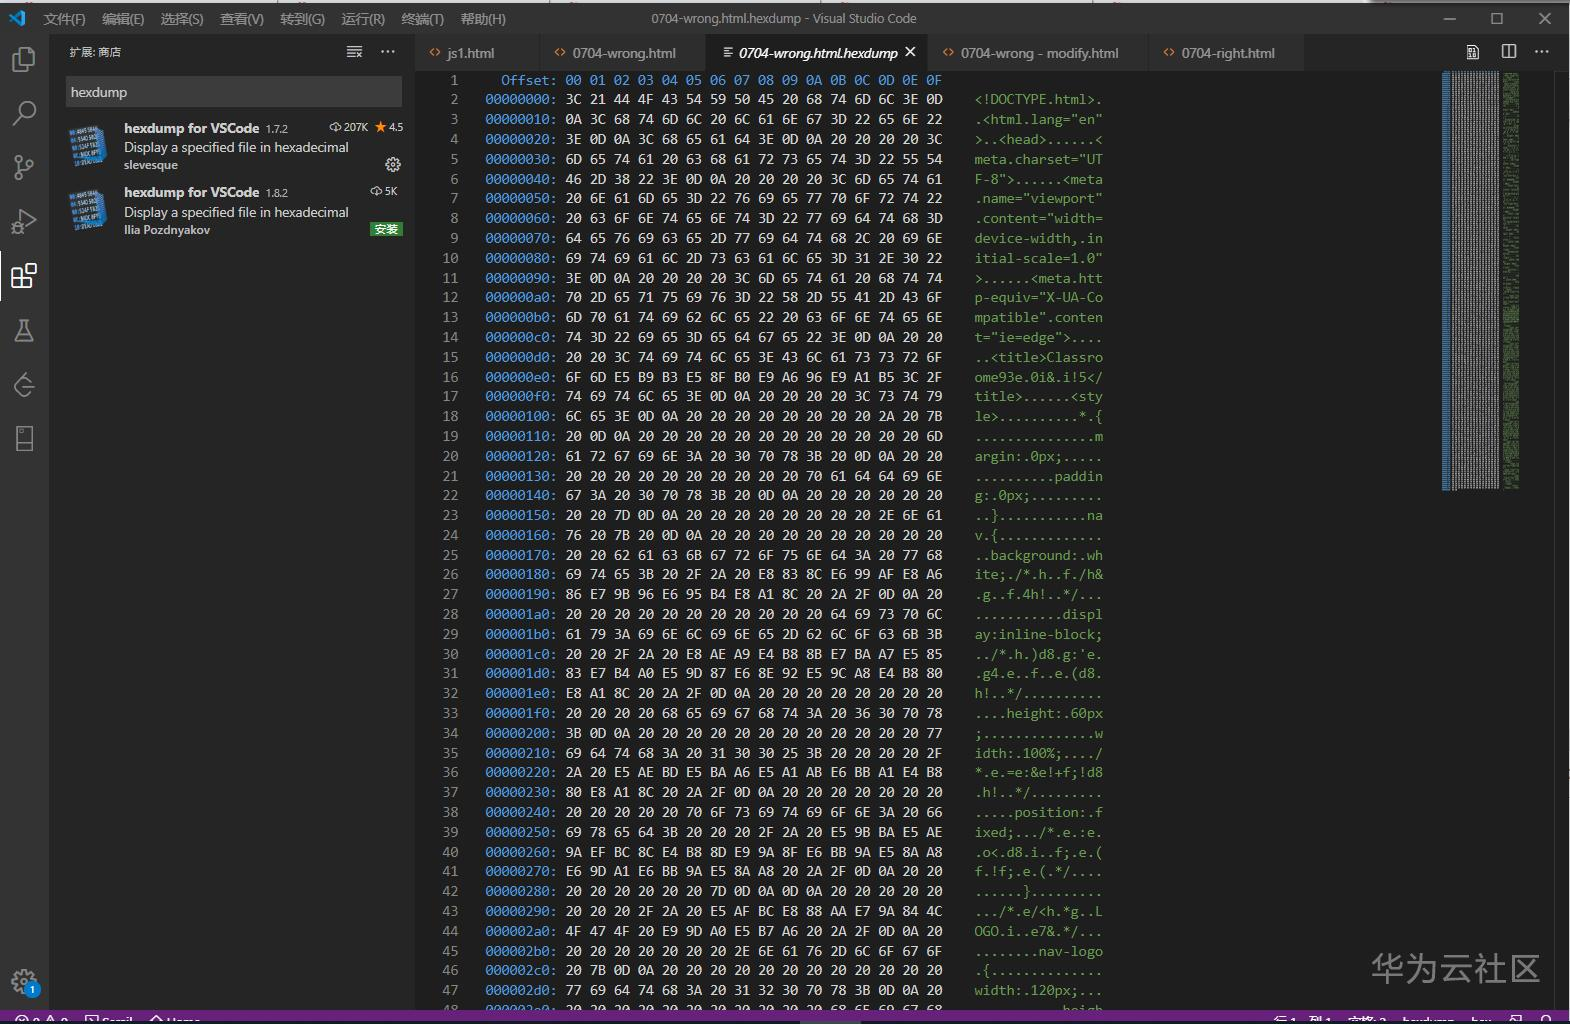
Task: Click the green 安装 install button
Action: coord(386,229)
